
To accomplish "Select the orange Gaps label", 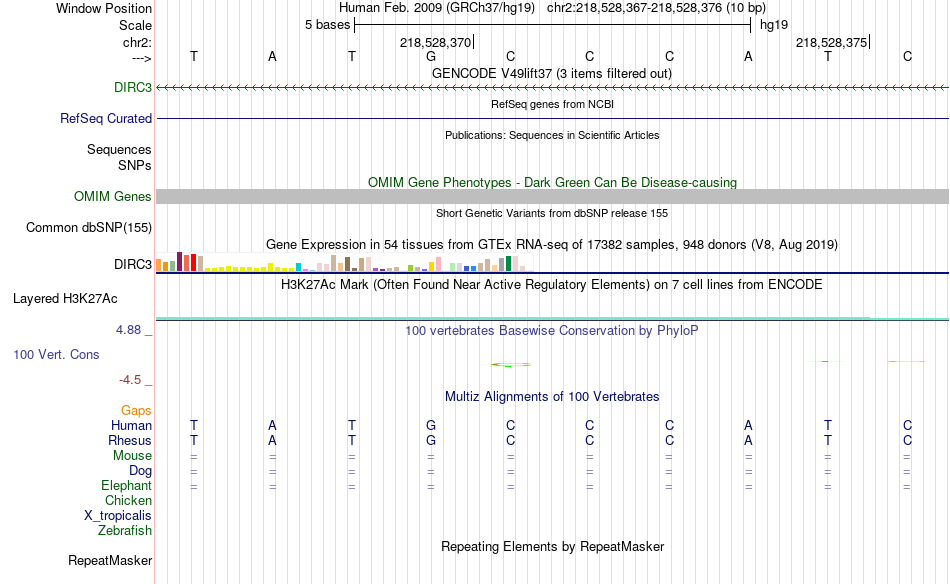I will pos(136,411).
